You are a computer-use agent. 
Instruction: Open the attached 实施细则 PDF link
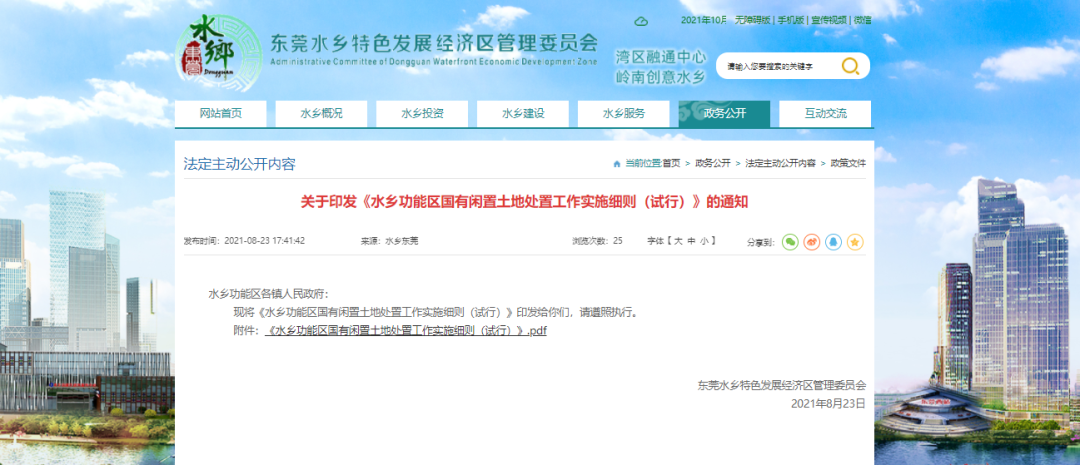click(406, 331)
